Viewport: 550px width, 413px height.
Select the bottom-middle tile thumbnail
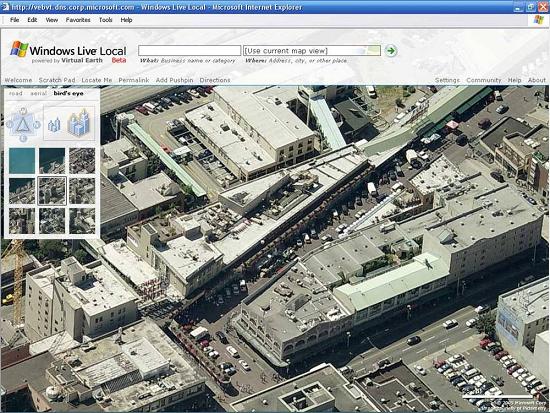click(52, 221)
